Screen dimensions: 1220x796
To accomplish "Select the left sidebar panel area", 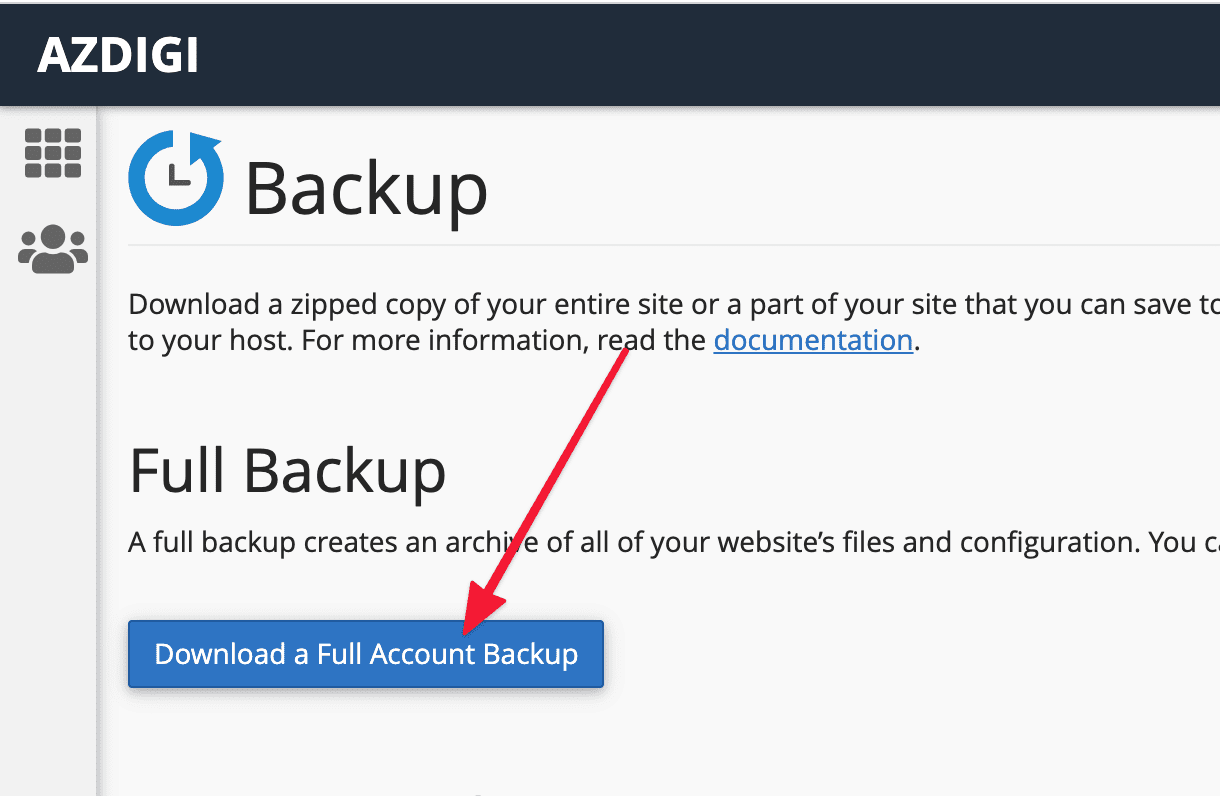I will point(50,500).
